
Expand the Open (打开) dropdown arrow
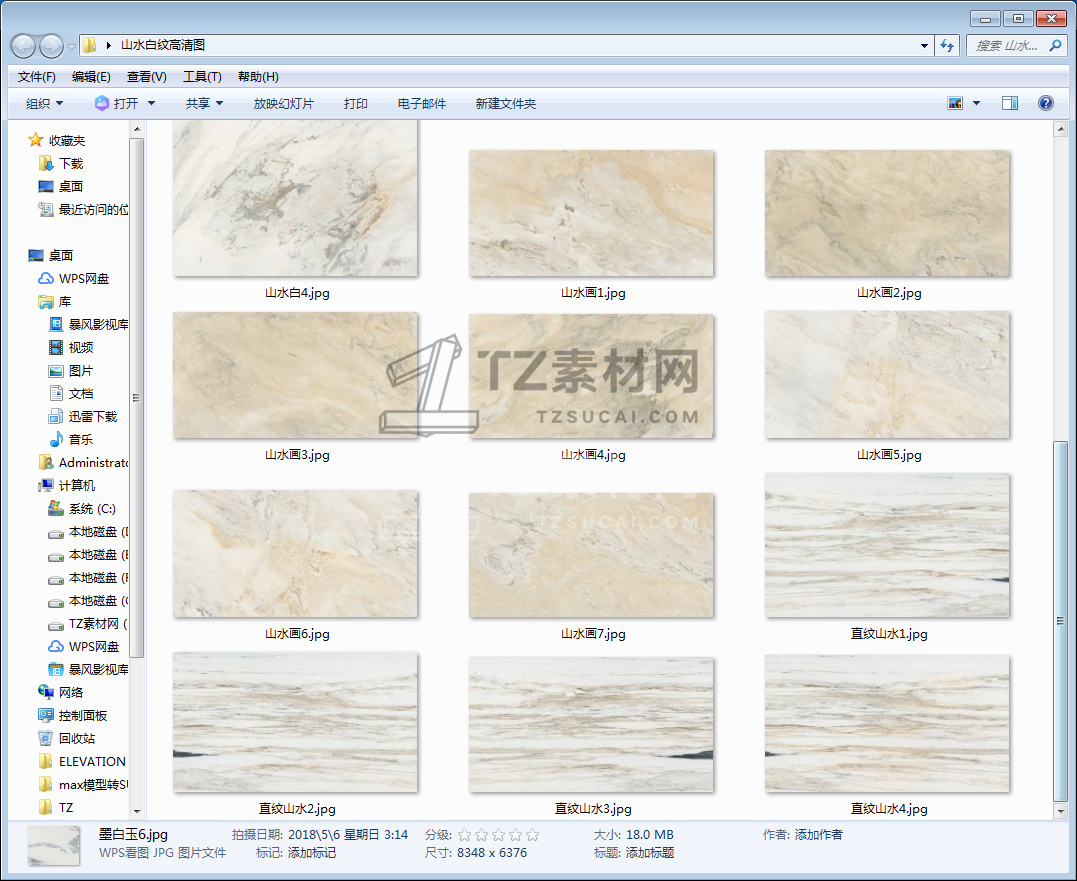click(151, 104)
